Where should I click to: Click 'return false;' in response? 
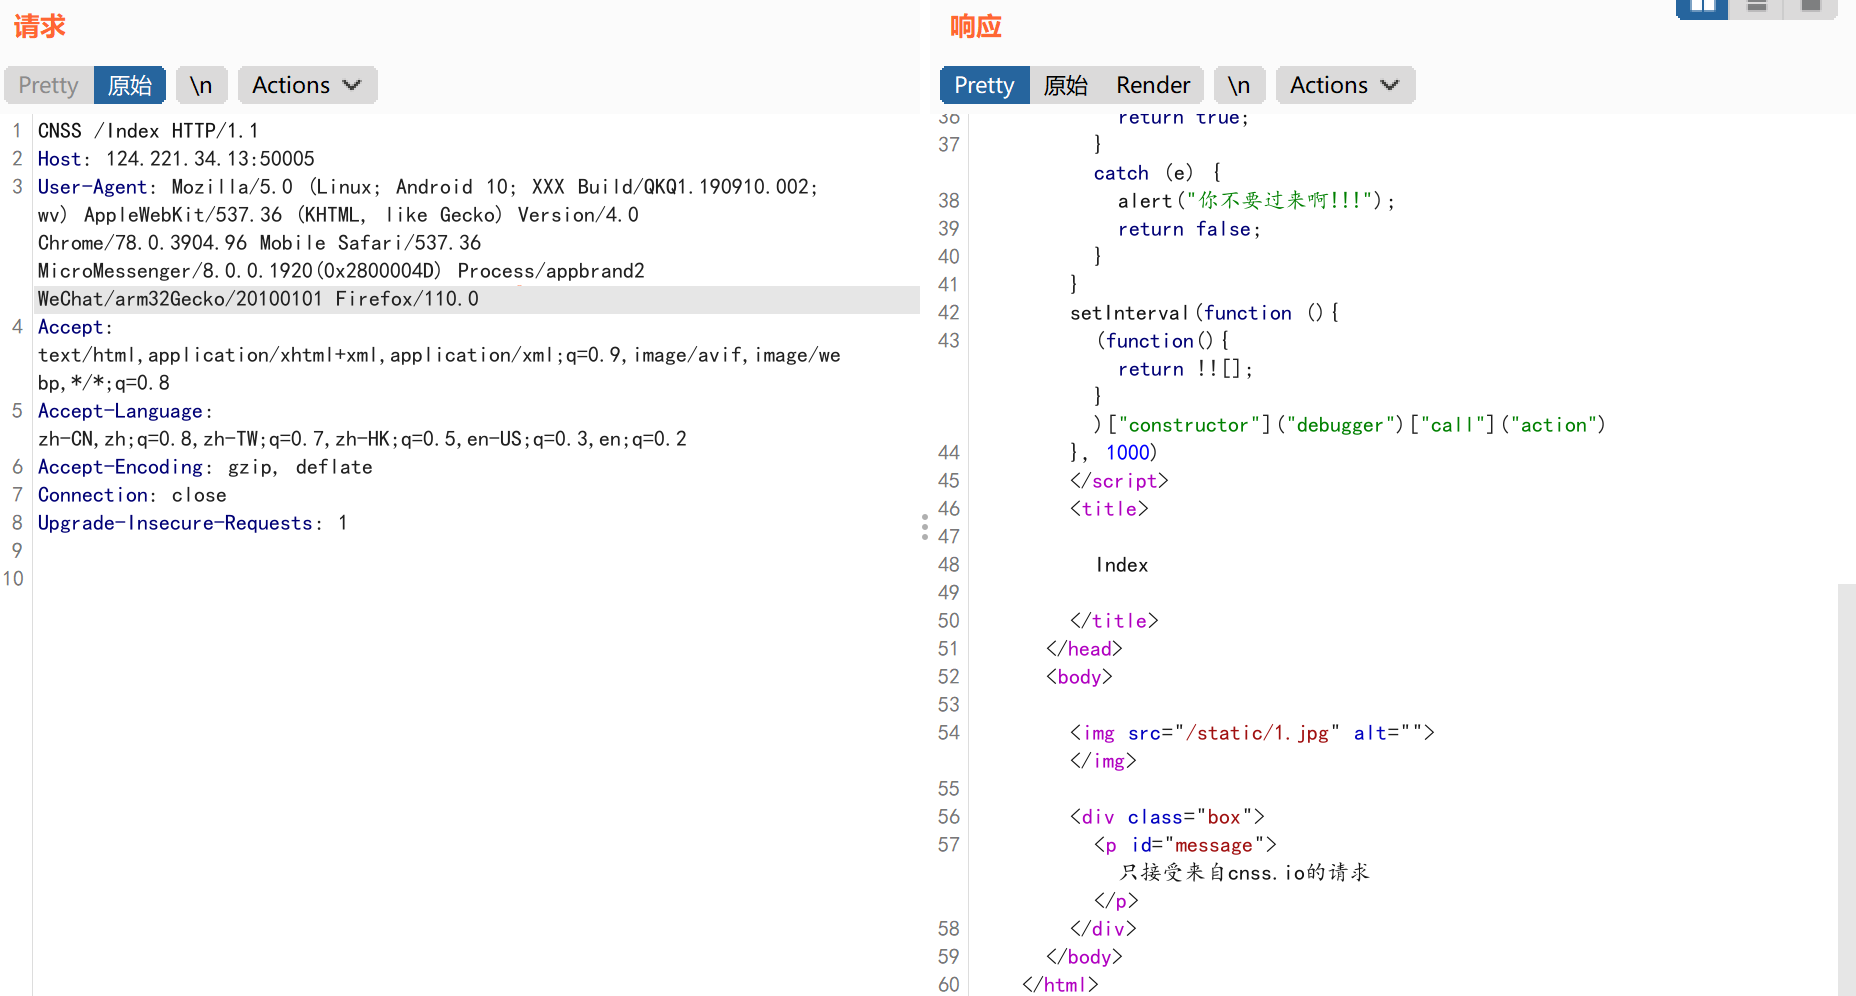[x=1189, y=229]
